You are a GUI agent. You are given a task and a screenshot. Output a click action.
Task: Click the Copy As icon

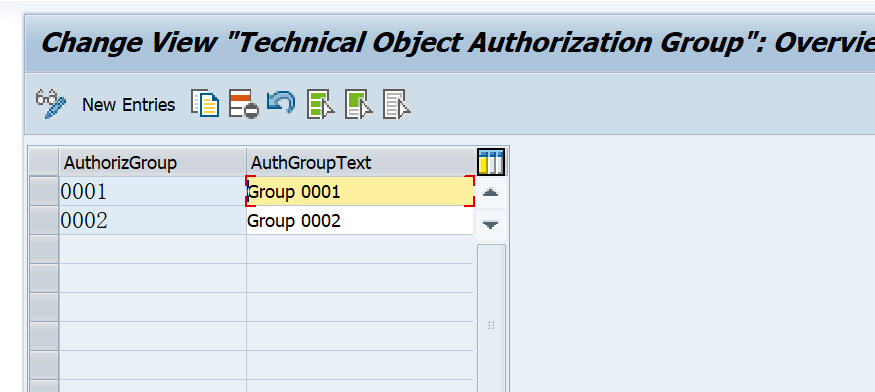[x=205, y=103]
